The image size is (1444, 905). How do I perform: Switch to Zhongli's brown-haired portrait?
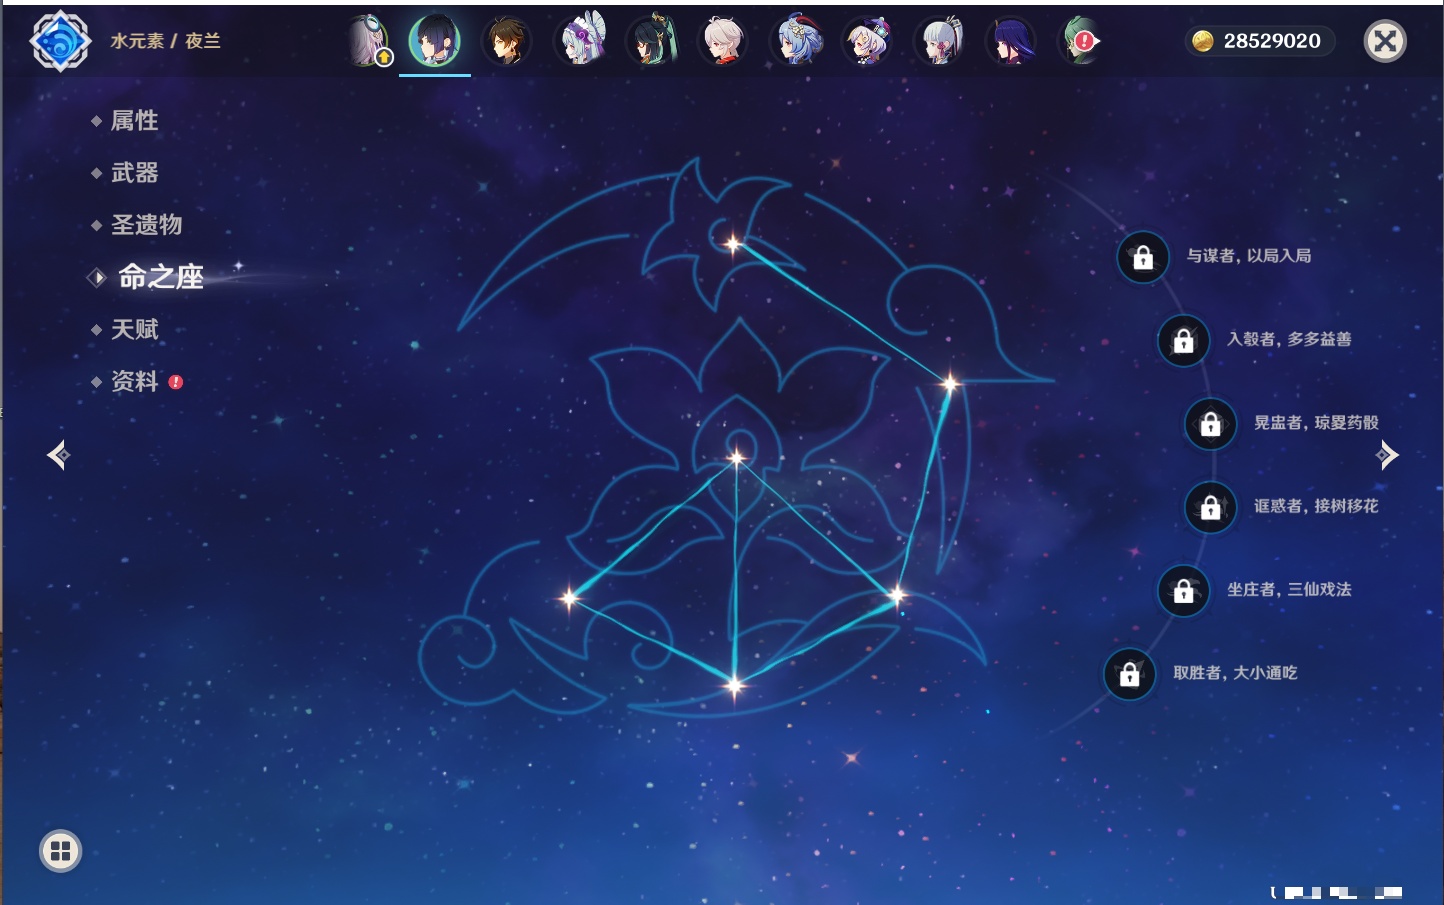pos(507,41)
